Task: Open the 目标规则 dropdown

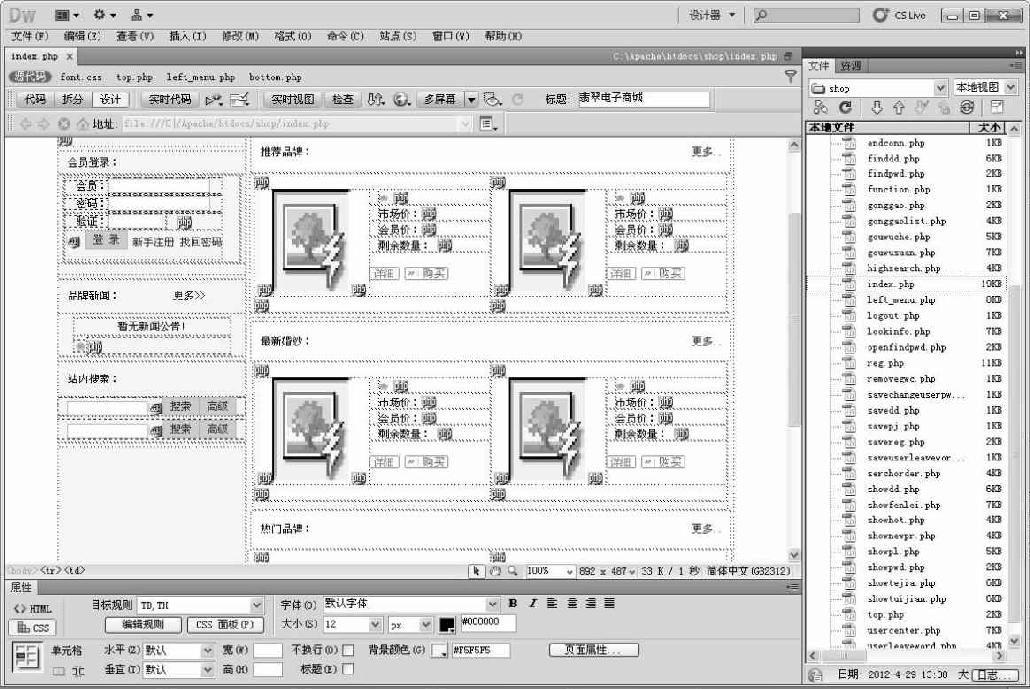Action: pyautogui.click(x=257, y=605)
